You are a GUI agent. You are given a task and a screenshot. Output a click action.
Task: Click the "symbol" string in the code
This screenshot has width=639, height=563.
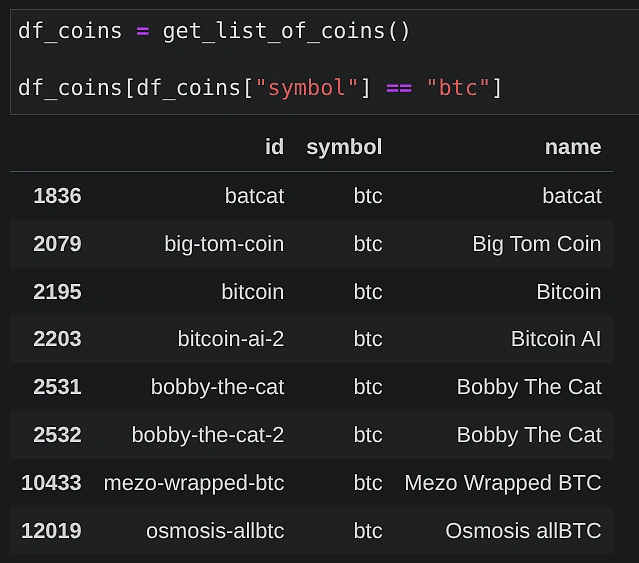[306, 88]
